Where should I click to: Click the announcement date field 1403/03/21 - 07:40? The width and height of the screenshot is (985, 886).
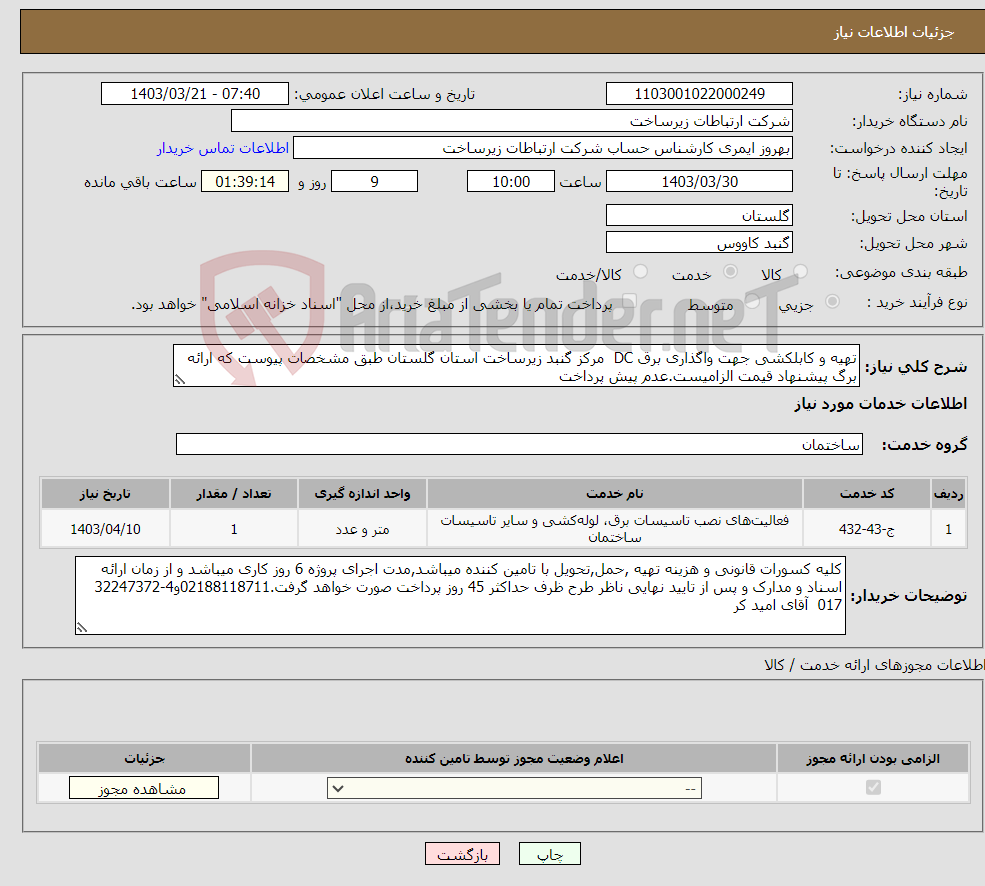click(x=195, y=94)
